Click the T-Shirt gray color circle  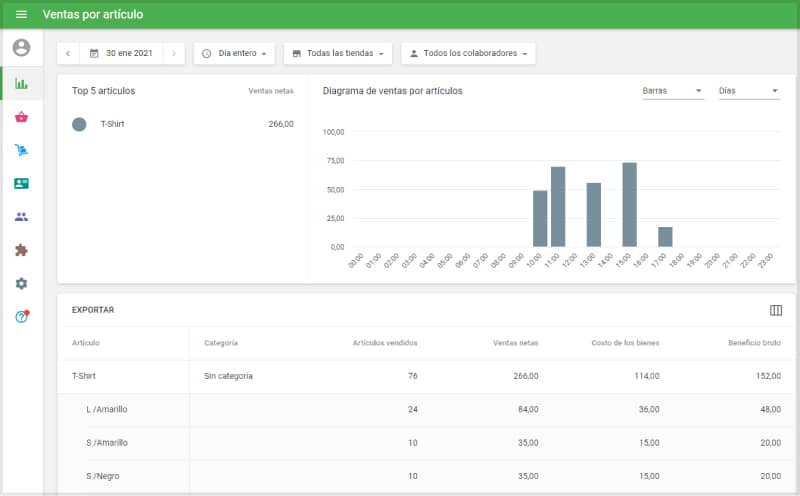[x=79, y=124]
